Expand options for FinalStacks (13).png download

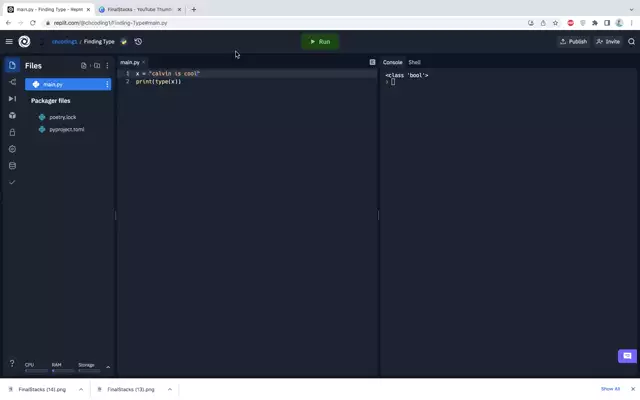click(170, 390)
